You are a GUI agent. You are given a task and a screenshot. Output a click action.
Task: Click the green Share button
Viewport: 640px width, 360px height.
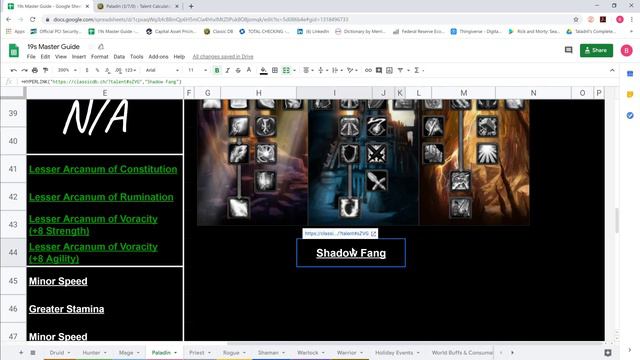point(596,50)
